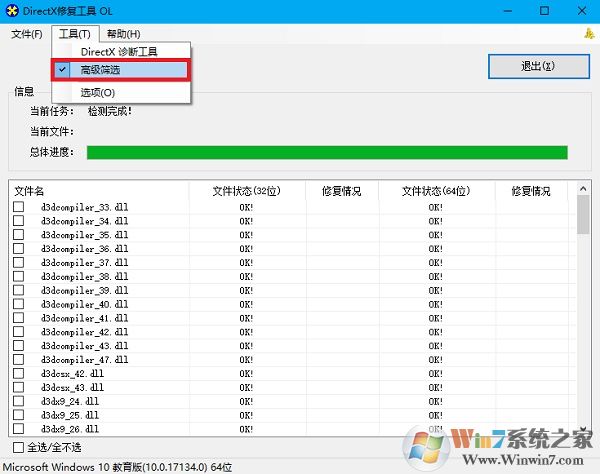Open the 帮助(H) menu
Viewport: 600px width, 474px height.
point(124,34)
